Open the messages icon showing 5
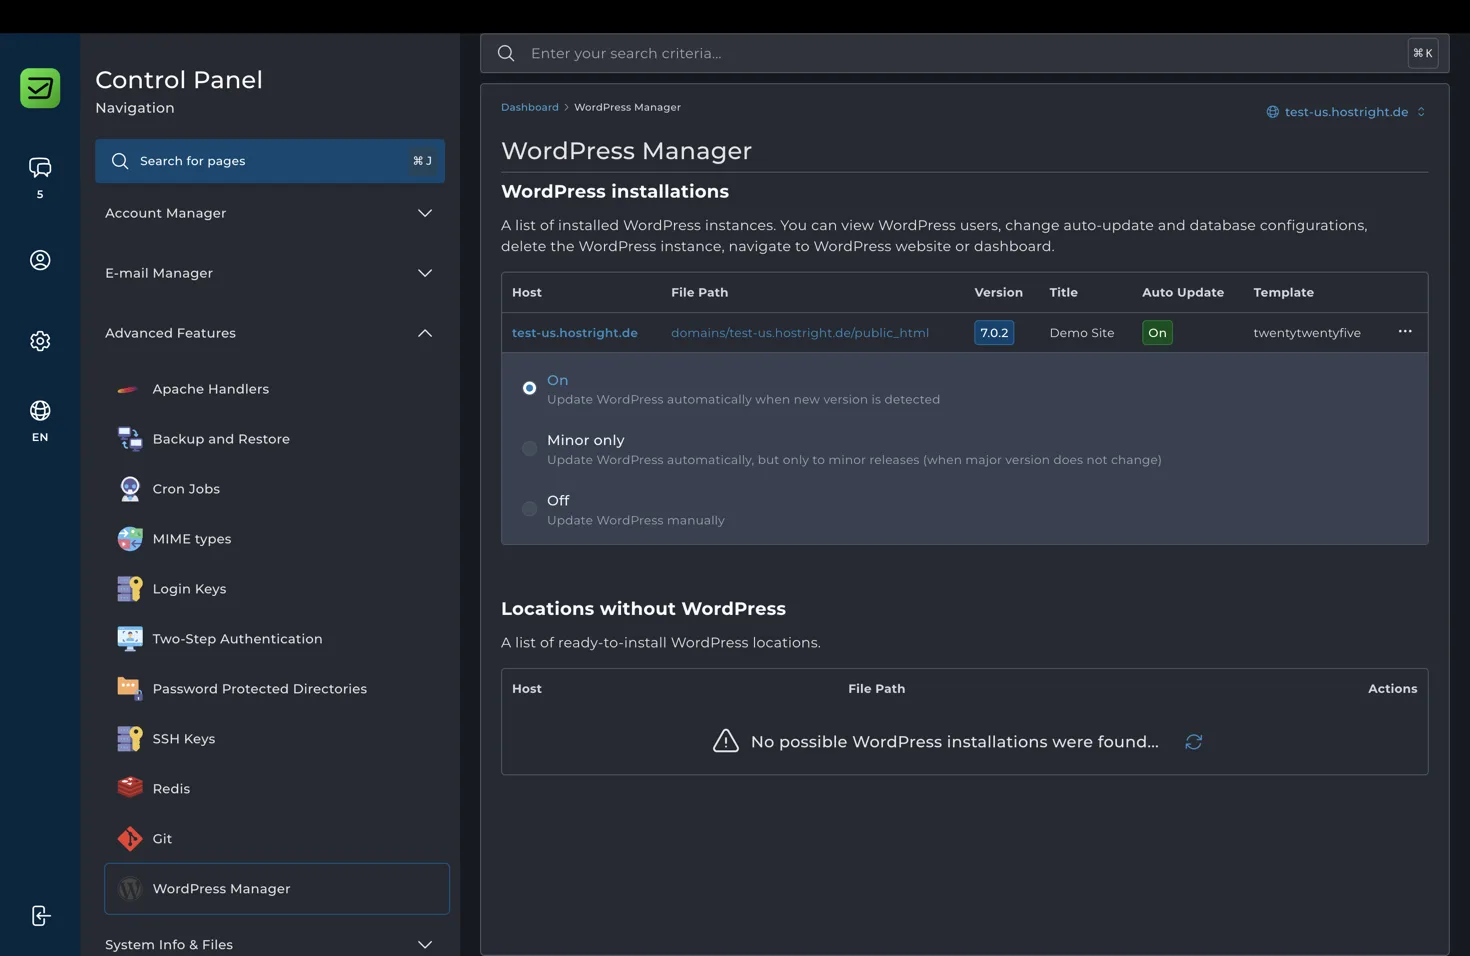 [x=40, y=167]
